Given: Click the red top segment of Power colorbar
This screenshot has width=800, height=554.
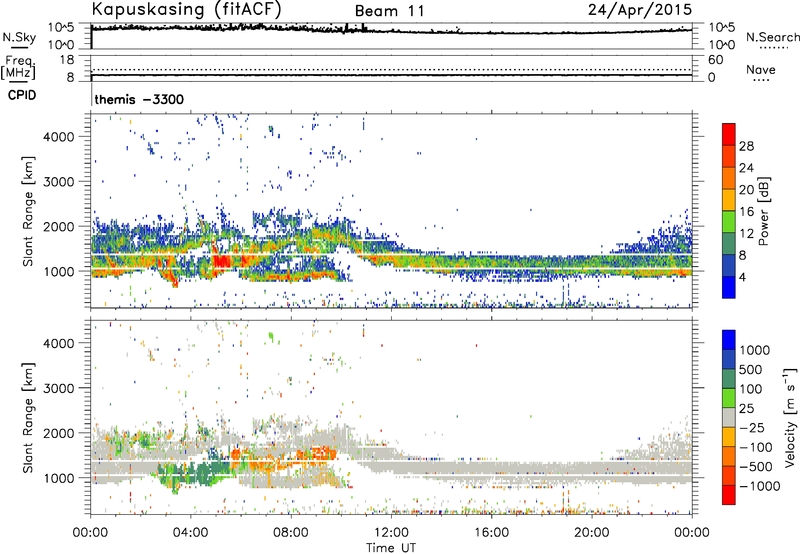Looking at the screenshot, I should click(x=729, y=134).
